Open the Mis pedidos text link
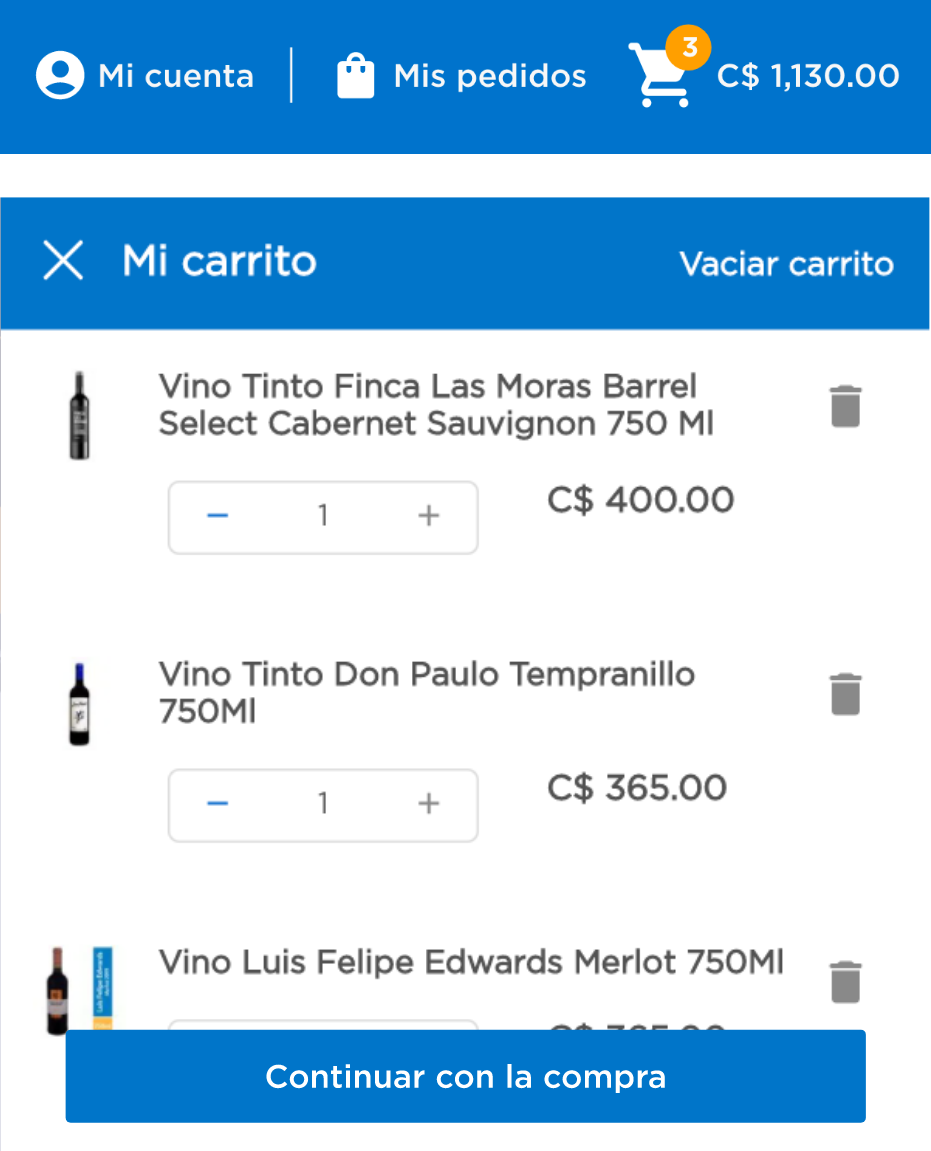This screenshot has width=931, height=1151. pos(490,76)
